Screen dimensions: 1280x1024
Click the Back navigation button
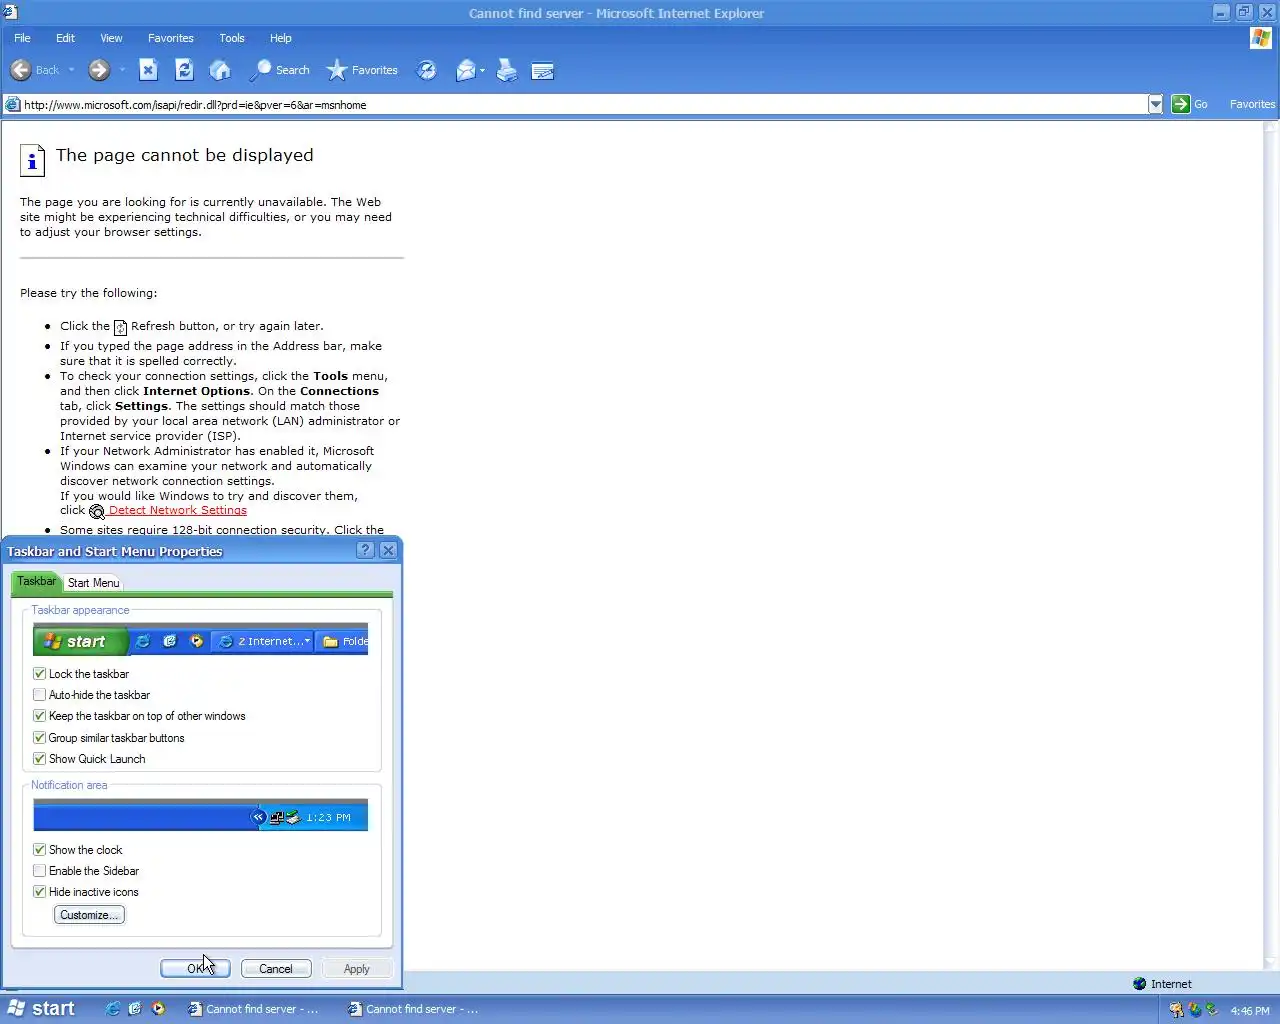click(x=34, y=70)
